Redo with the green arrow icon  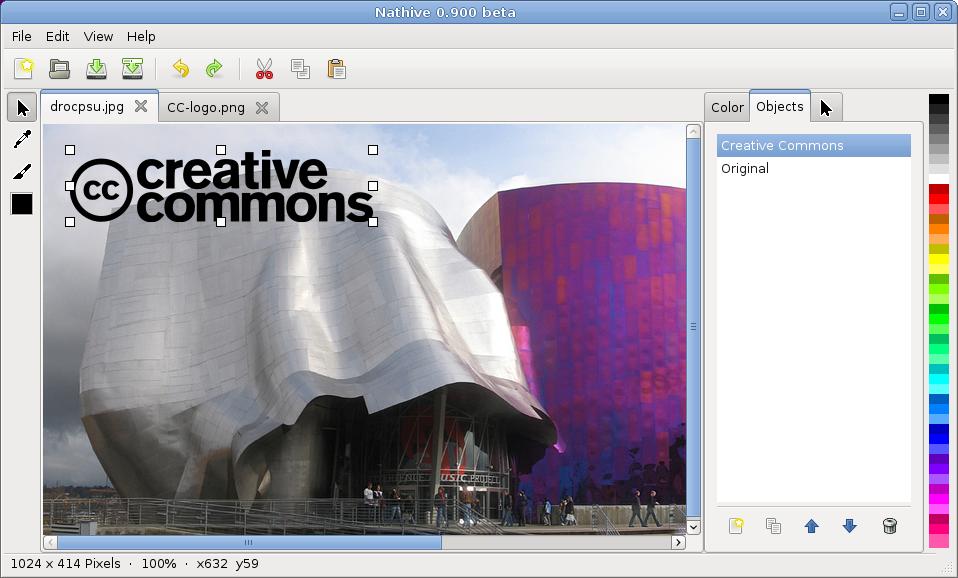click(214, 68)
